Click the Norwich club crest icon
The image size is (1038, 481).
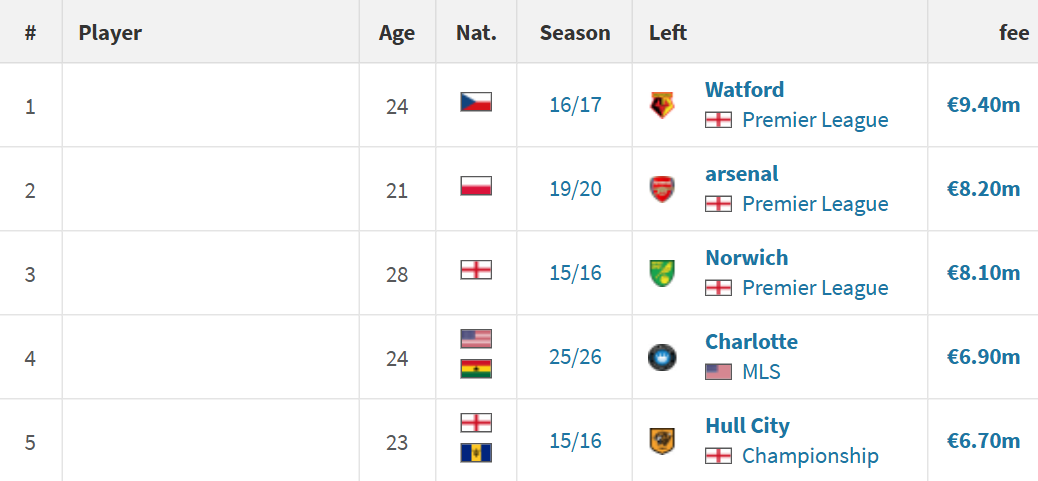point(661,273)
